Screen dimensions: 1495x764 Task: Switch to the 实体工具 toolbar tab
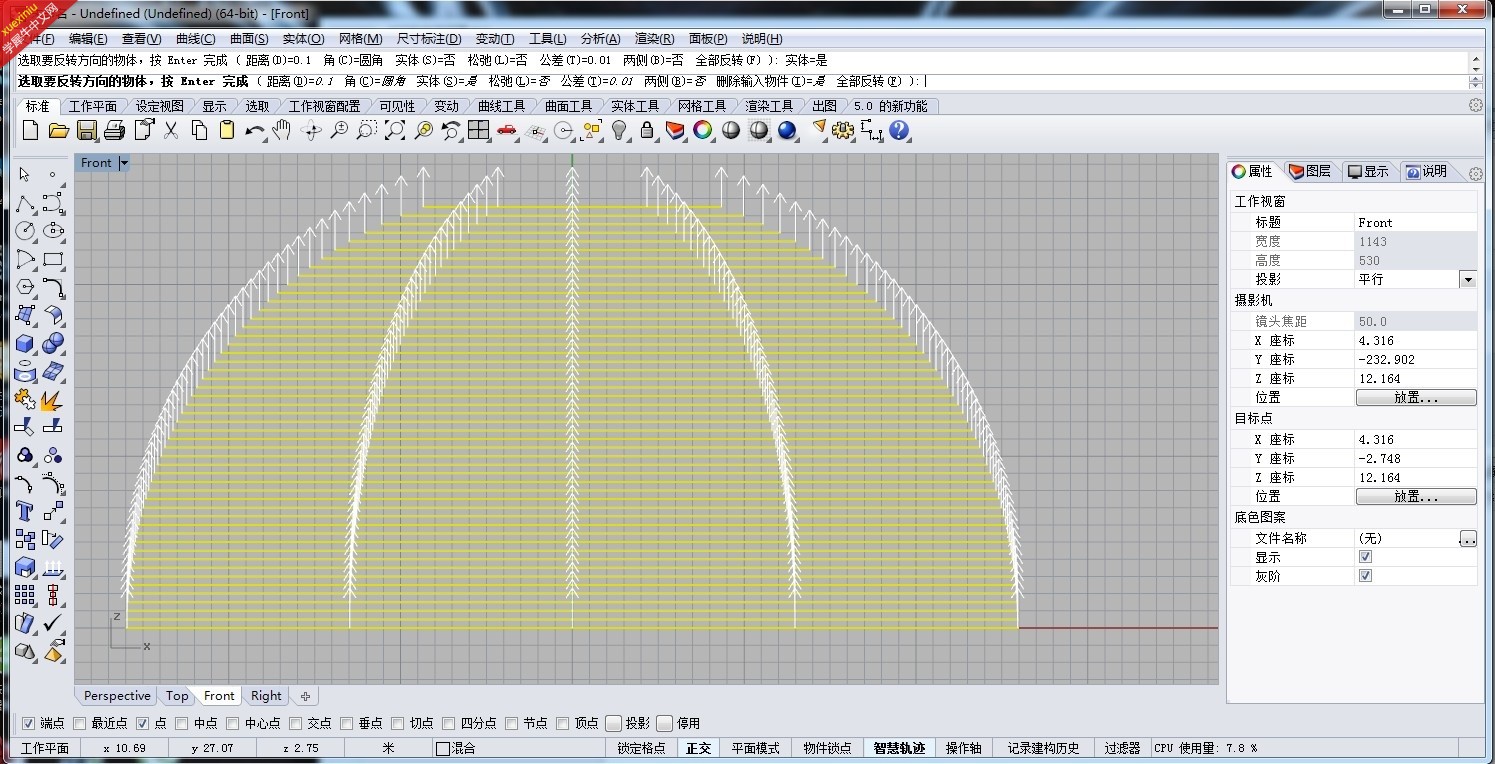click(x=635, y=106)
